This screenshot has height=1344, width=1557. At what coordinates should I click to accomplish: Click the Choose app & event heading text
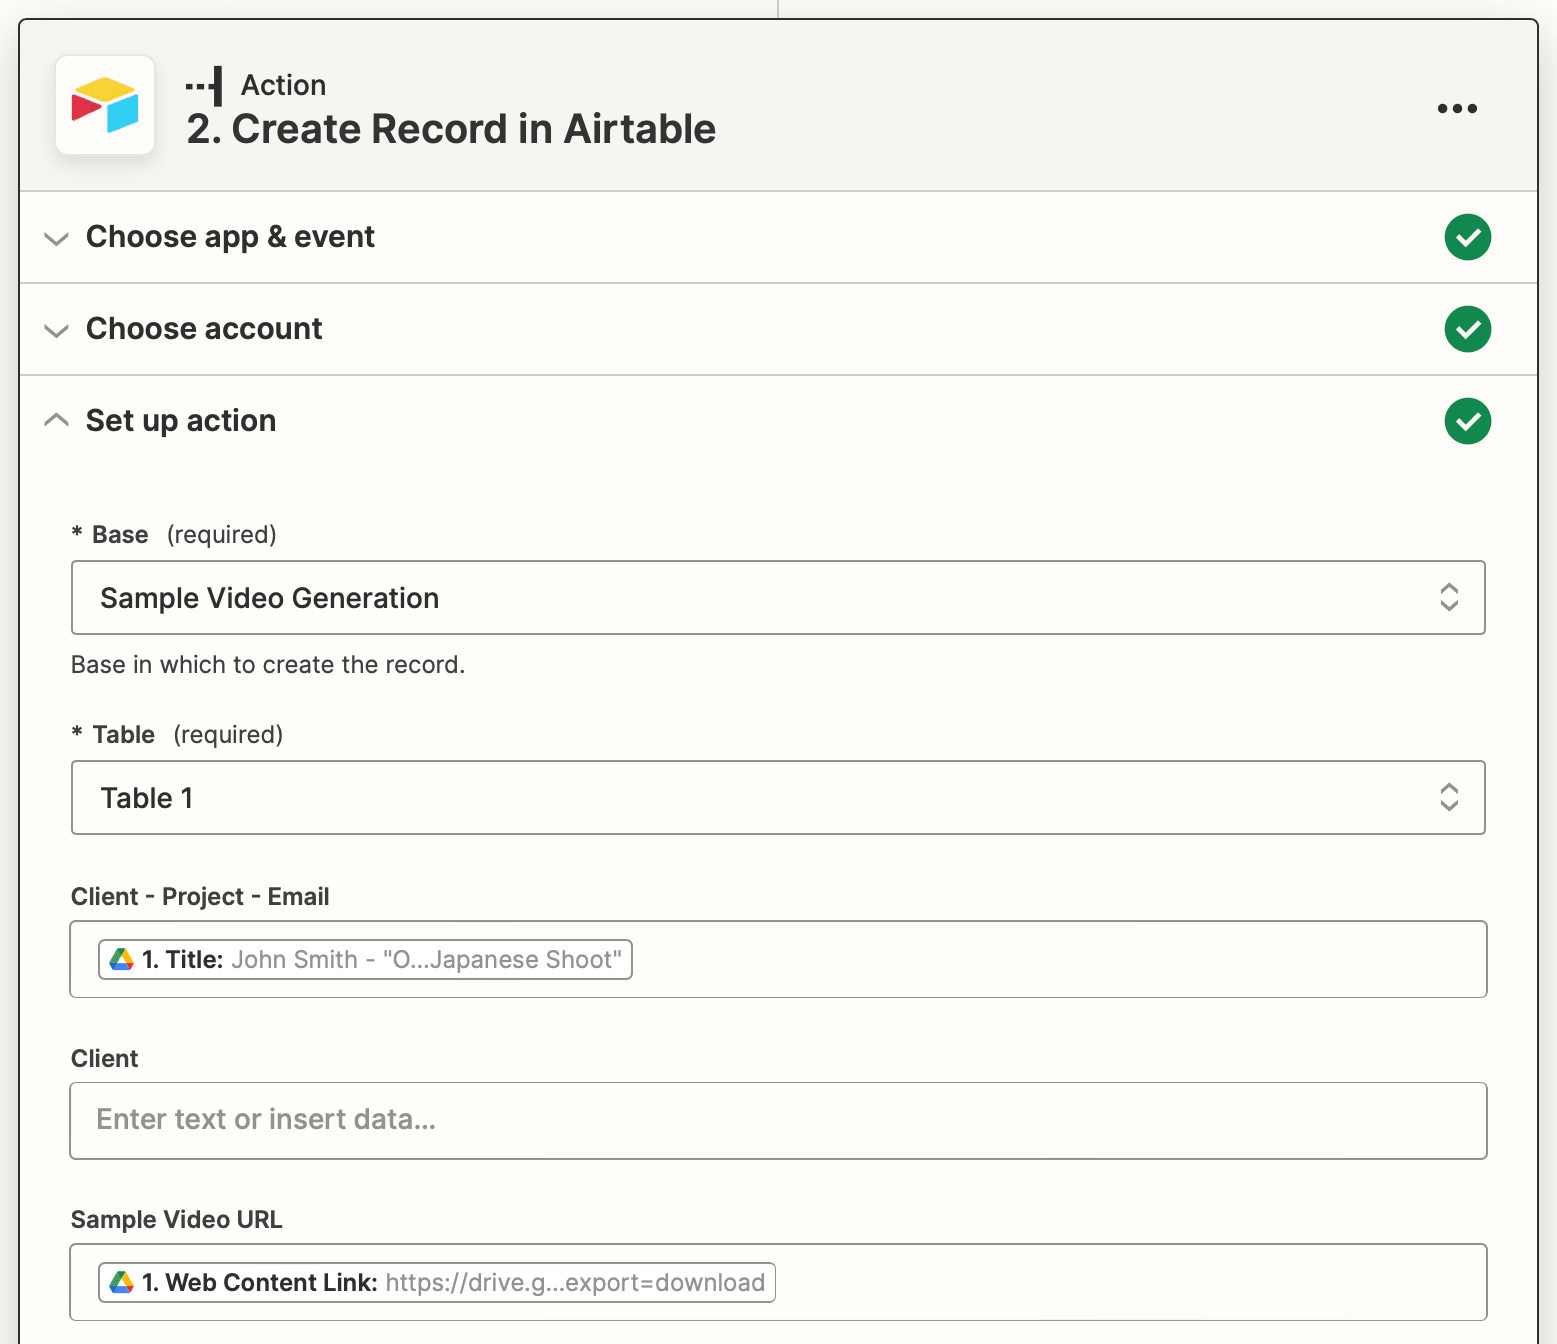230,237
